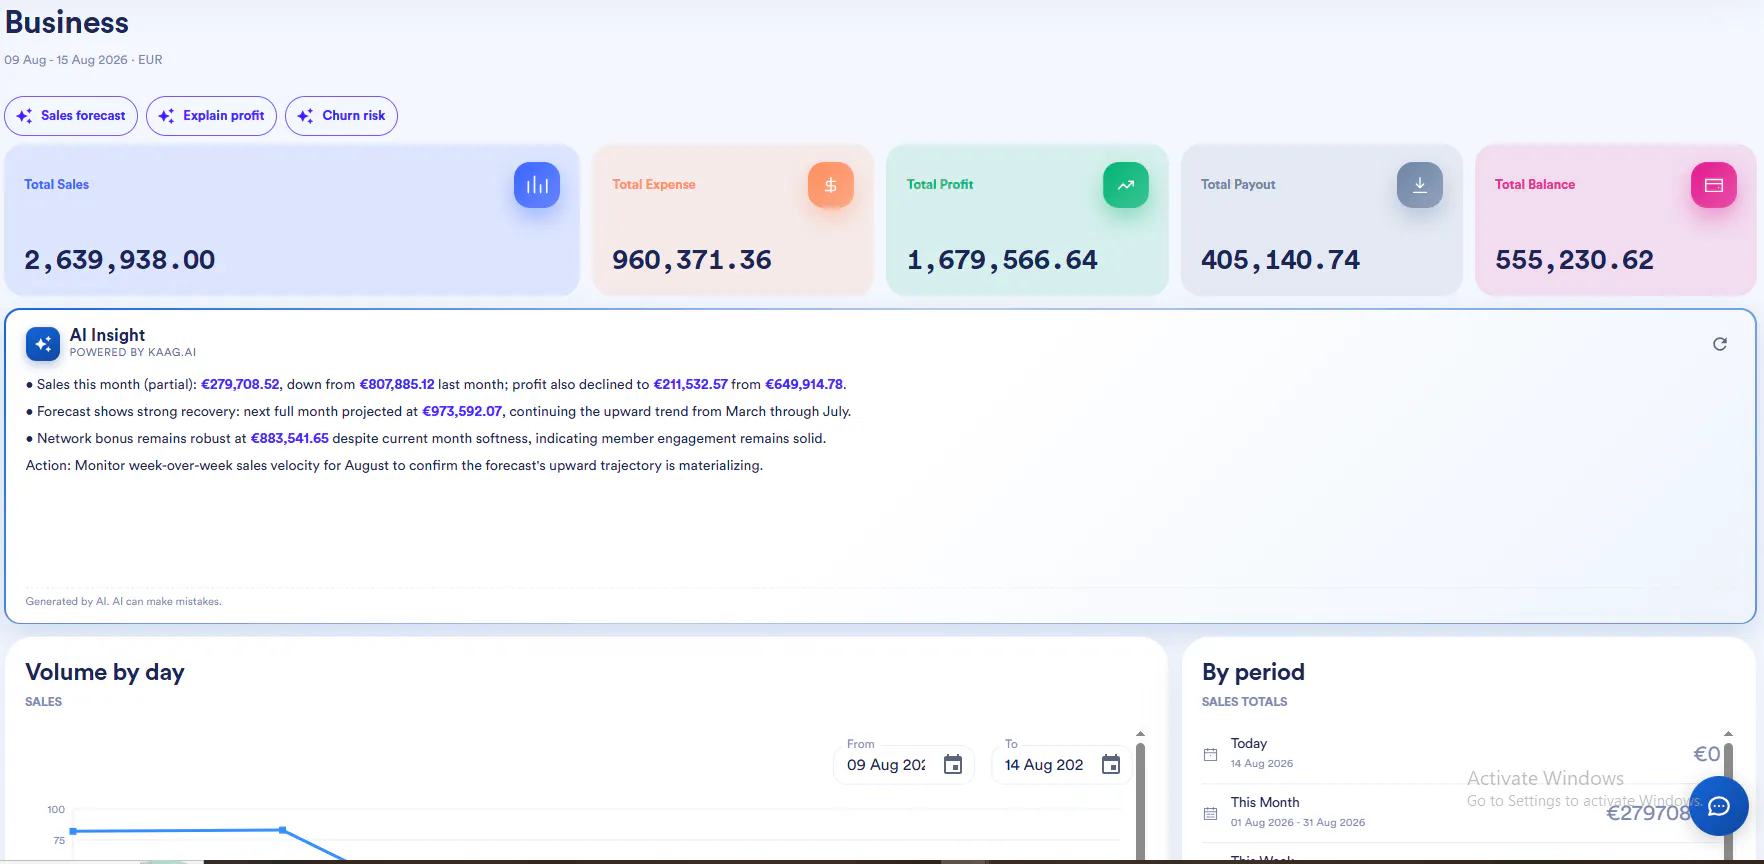
Task: Click the €279,708.52 sales figure
Action: [x=240, y=384]
